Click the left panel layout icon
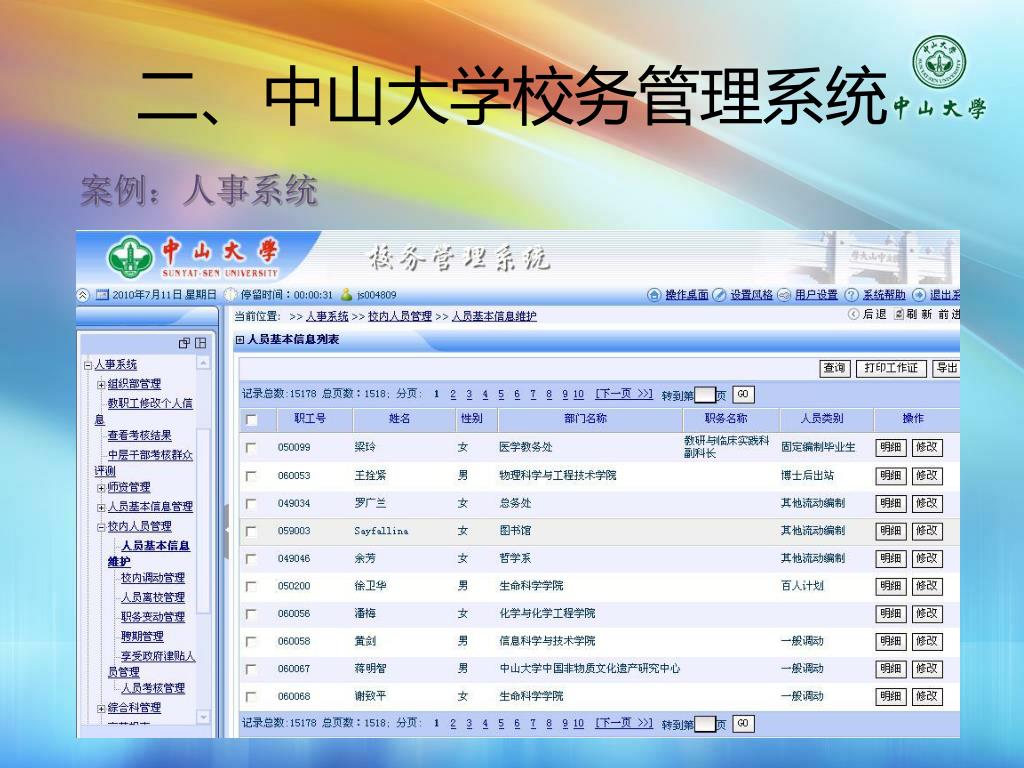This screenshot has height=768, width=1024. click(x=200, y=343)
